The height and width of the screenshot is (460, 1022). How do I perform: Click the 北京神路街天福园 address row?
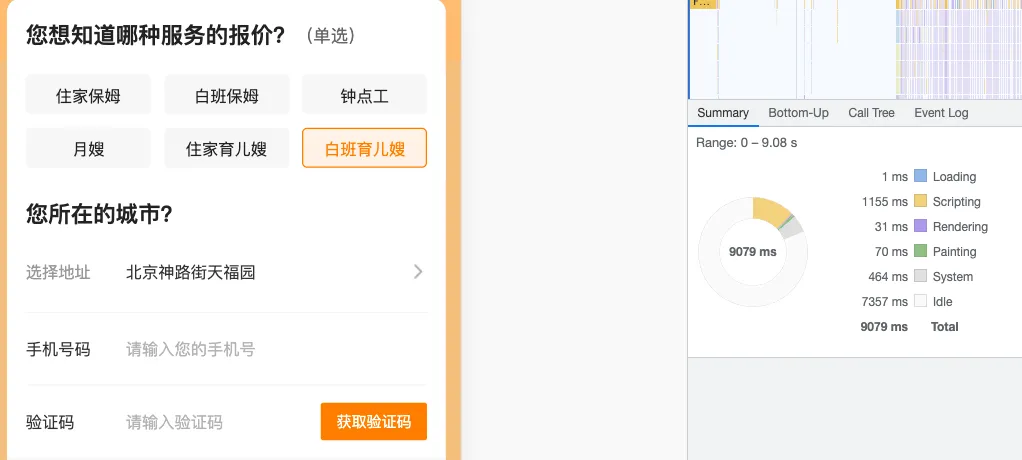227,272
